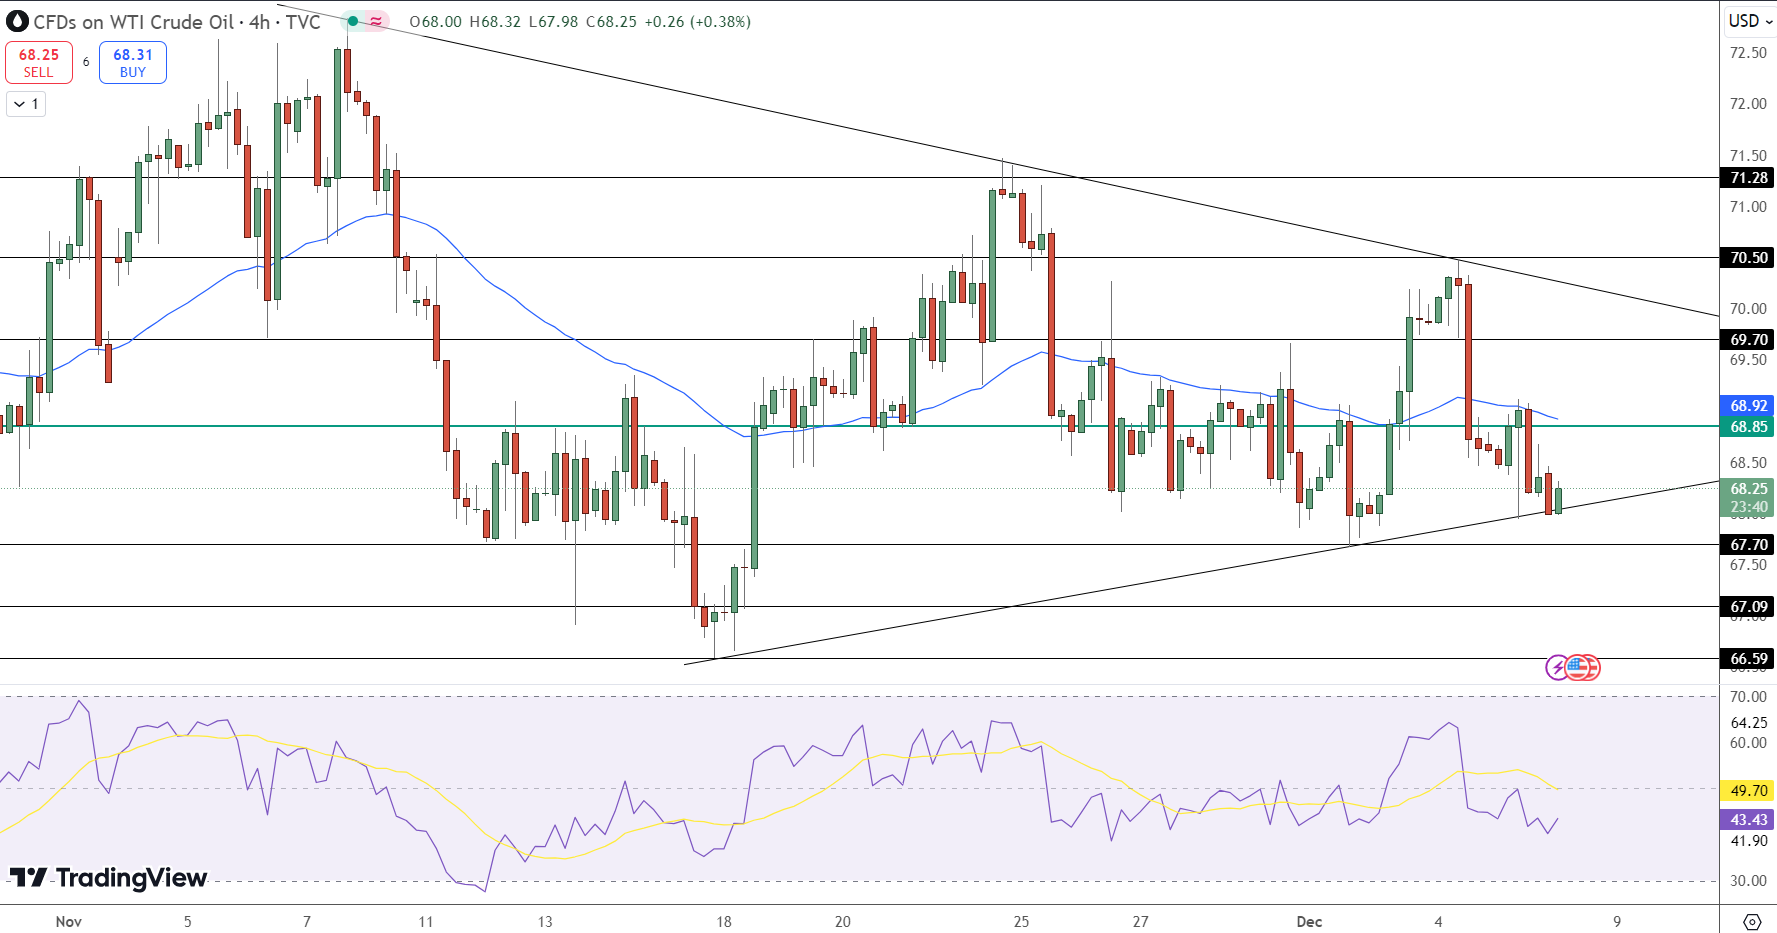Click the close value C68.25 in legend
1777x933 pixels.
point(611,22)
